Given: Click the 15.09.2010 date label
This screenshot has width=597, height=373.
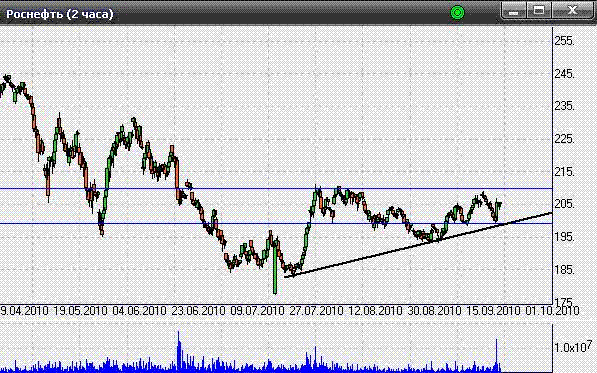Looking at the screenshot, I should click(x=493, y=311).
